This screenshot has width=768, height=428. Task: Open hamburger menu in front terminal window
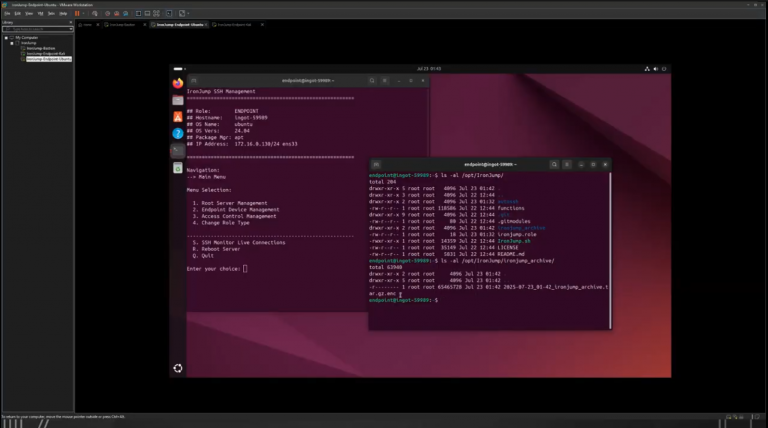pos(567,165)
